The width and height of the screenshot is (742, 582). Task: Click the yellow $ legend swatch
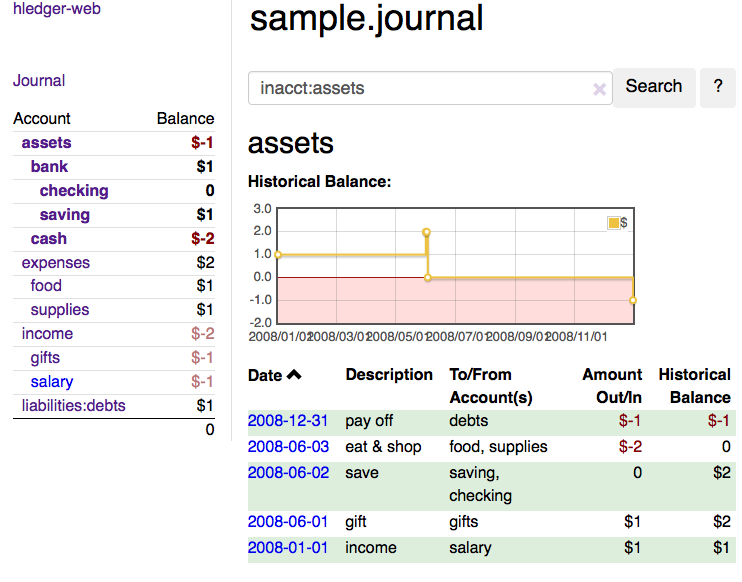613,223
